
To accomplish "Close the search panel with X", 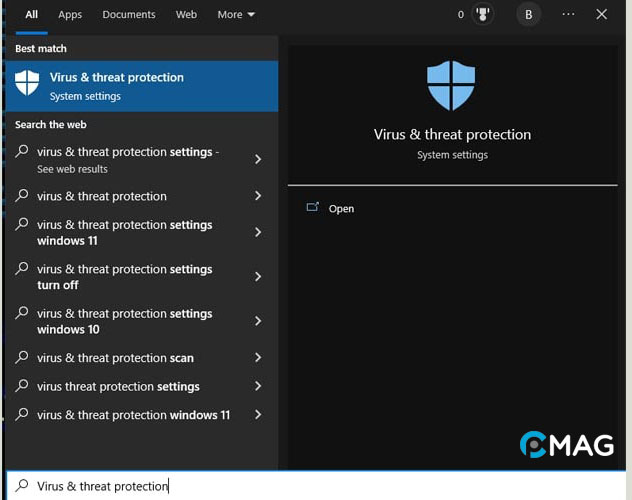I will tap(601, 15).
